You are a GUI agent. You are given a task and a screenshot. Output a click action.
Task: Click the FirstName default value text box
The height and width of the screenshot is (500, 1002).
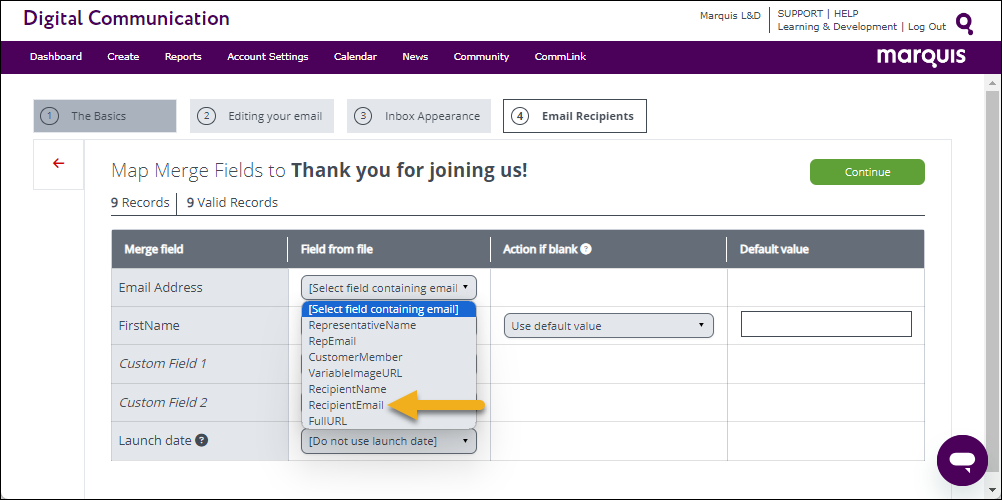[826, 324]
